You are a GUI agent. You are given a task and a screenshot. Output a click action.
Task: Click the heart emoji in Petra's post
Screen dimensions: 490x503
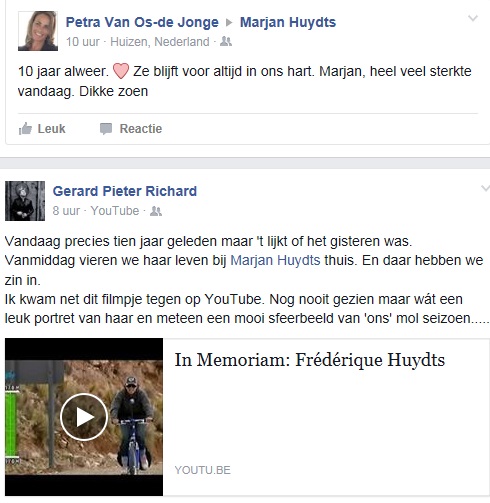pyautogui.click(x=121, y=71)
